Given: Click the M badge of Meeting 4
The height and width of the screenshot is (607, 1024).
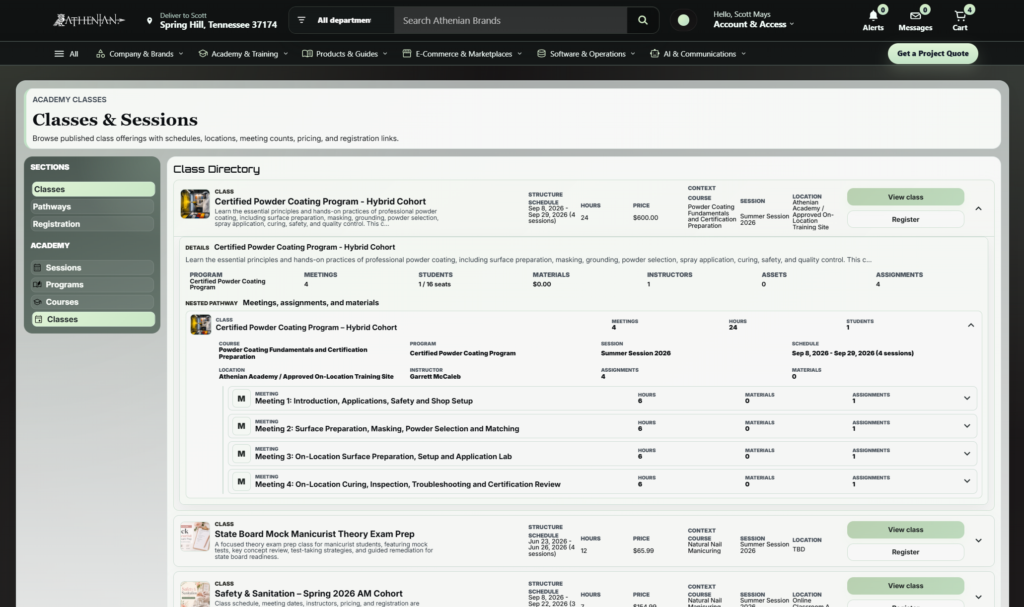Looking at the screenshot, I should click(x=241, y=481).
